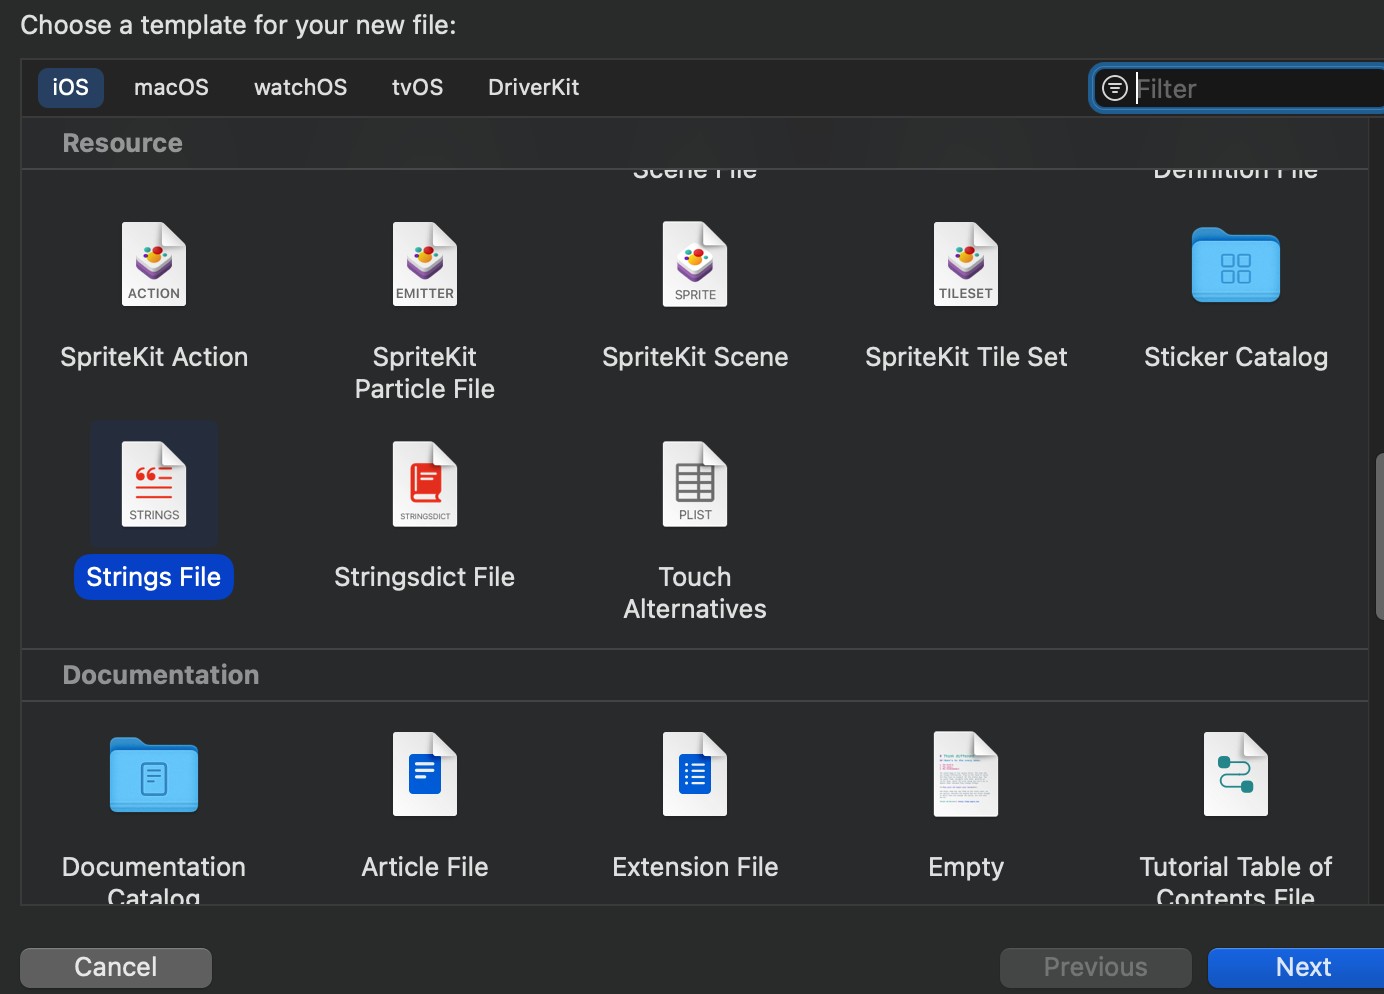This screenshot has width=1384, height=994.
Task: Click the 'Touch Alternatives' label
Action: pos(695,593)
